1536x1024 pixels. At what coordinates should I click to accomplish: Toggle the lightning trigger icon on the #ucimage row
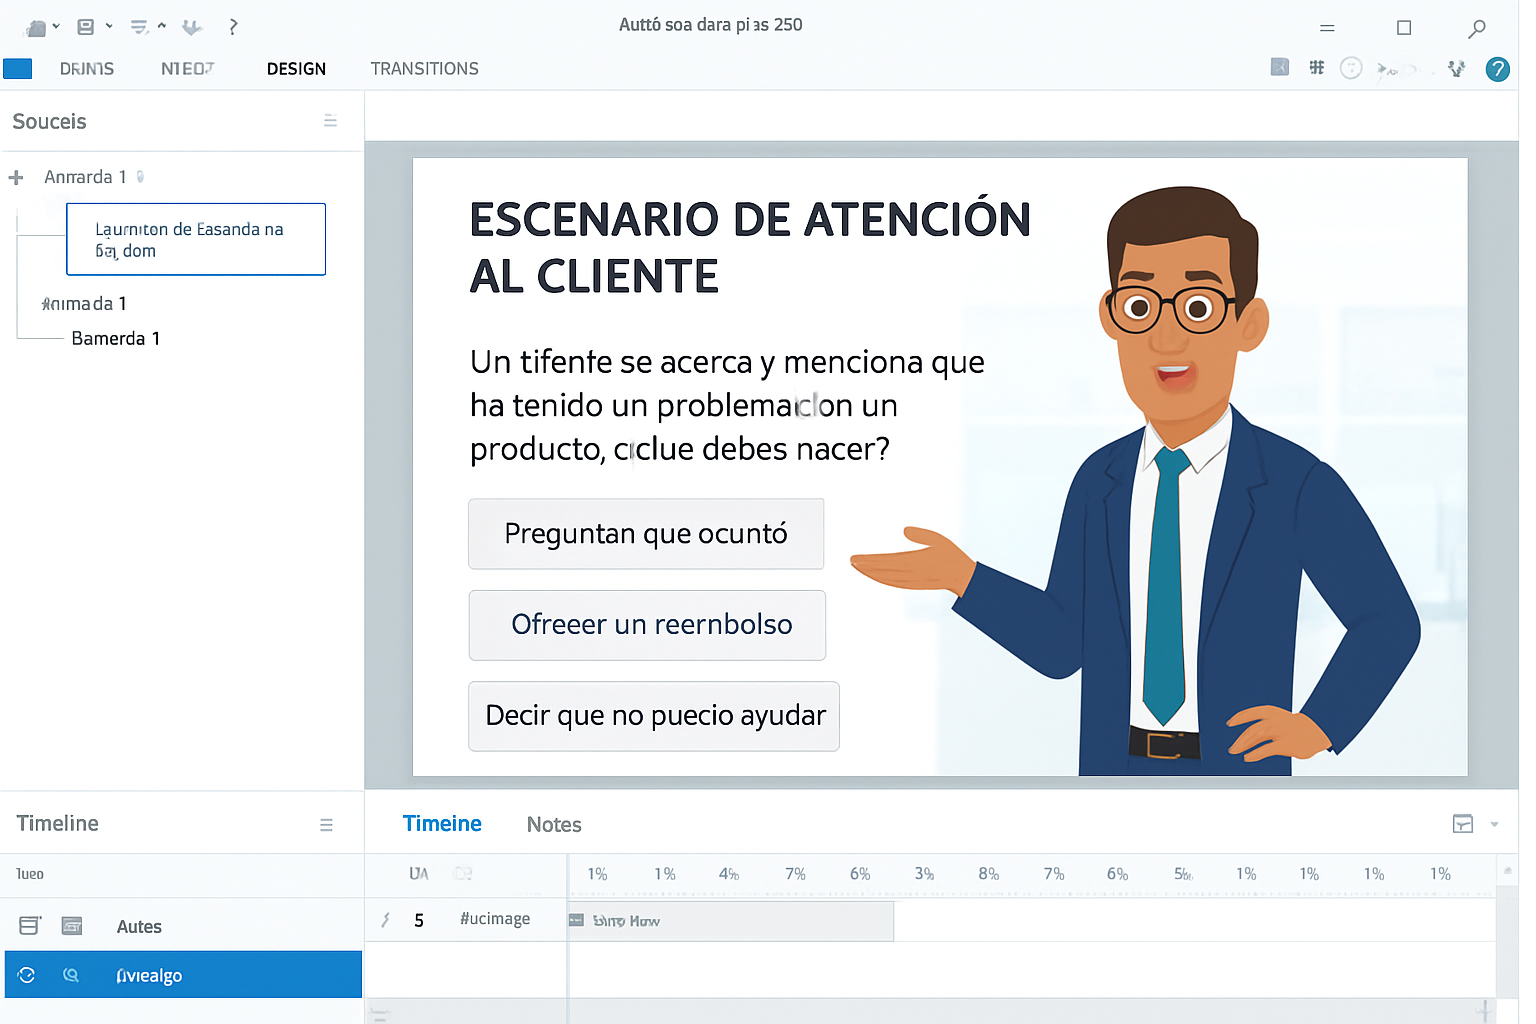[385, 919]
